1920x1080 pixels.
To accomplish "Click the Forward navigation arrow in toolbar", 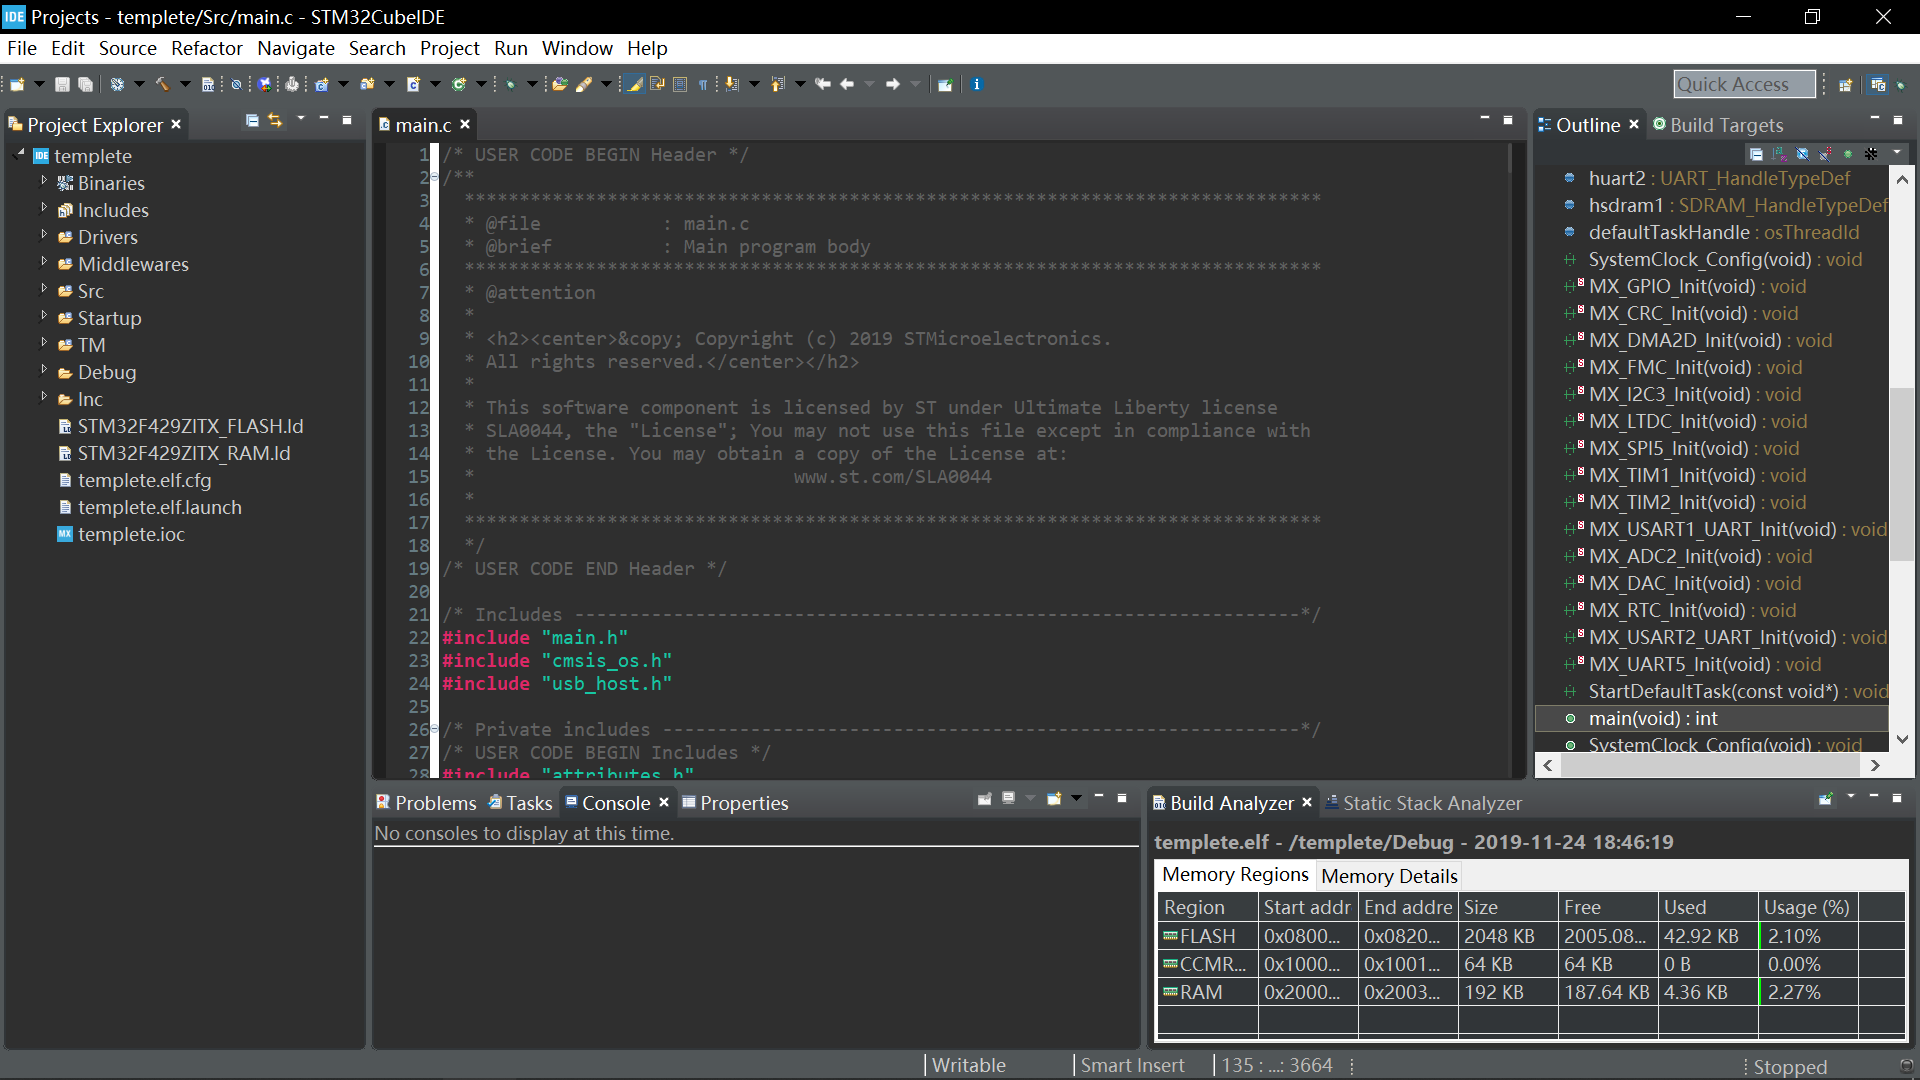I will click(893, 85).
